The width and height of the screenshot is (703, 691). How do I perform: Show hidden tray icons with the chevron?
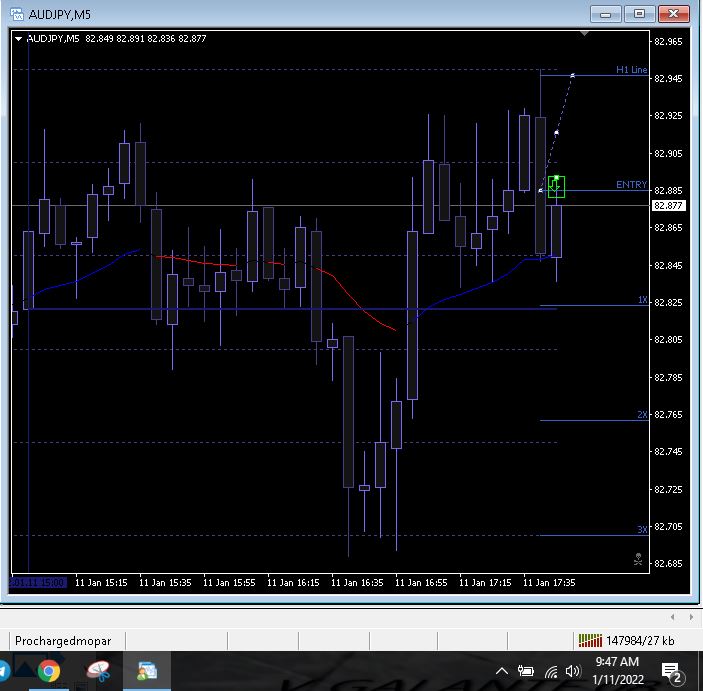pos(502,671)
